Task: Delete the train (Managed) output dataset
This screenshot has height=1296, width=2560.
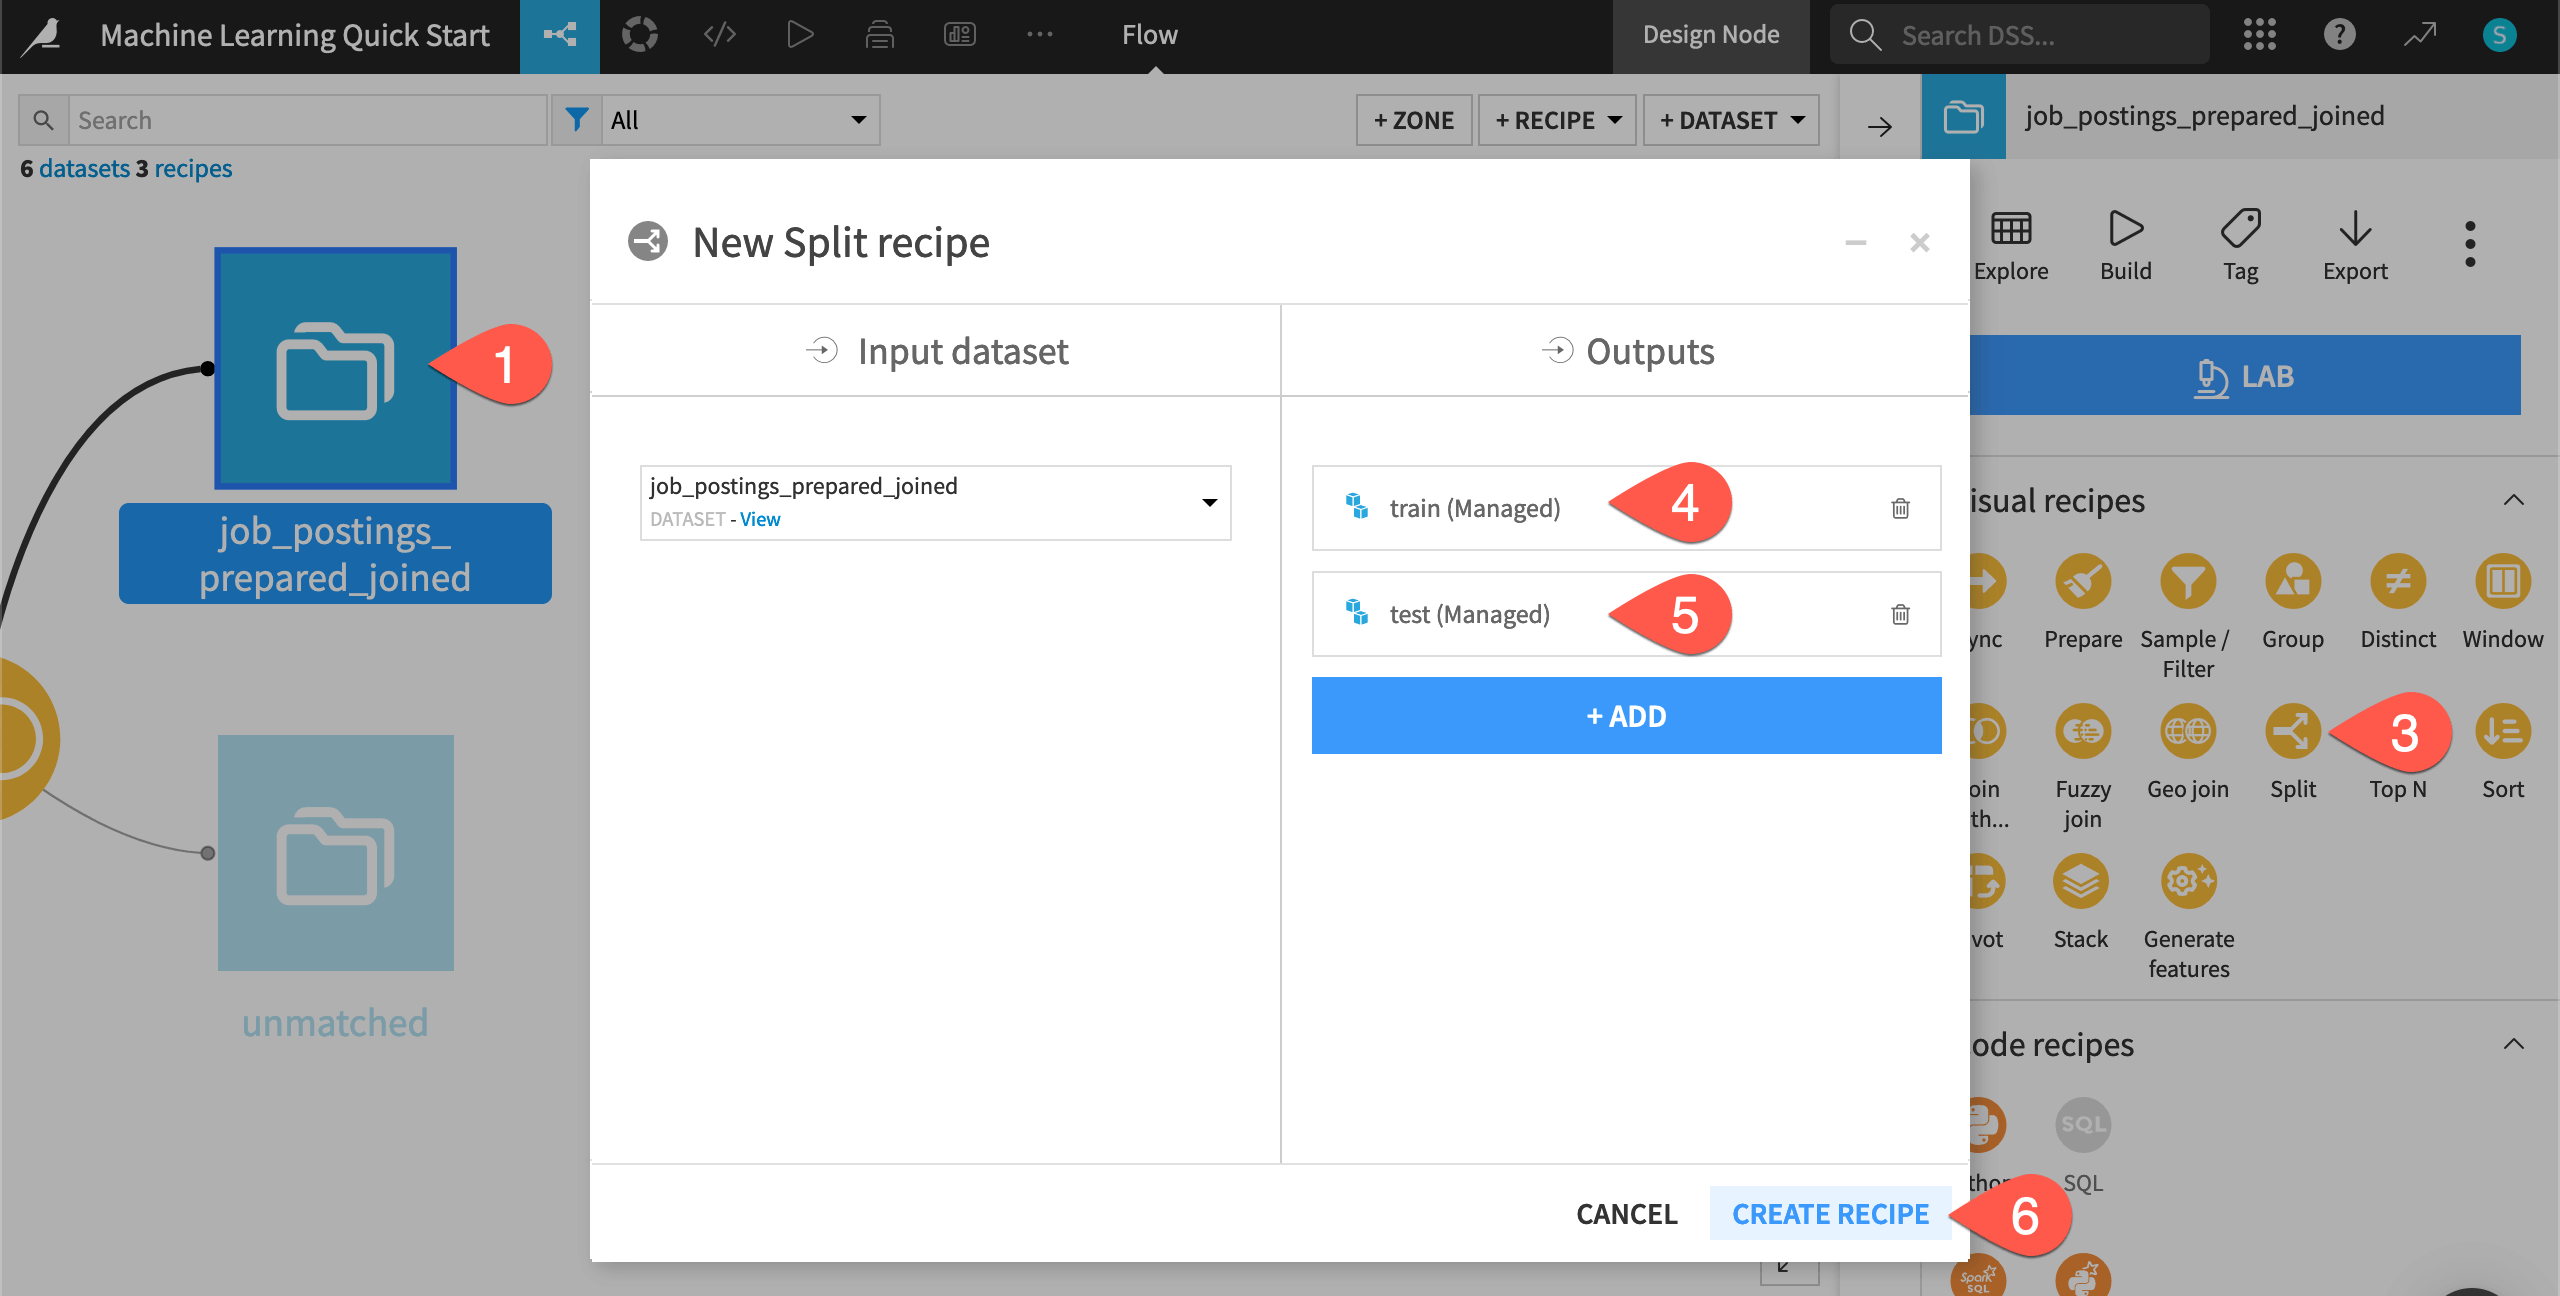Action: (1900, 508)
